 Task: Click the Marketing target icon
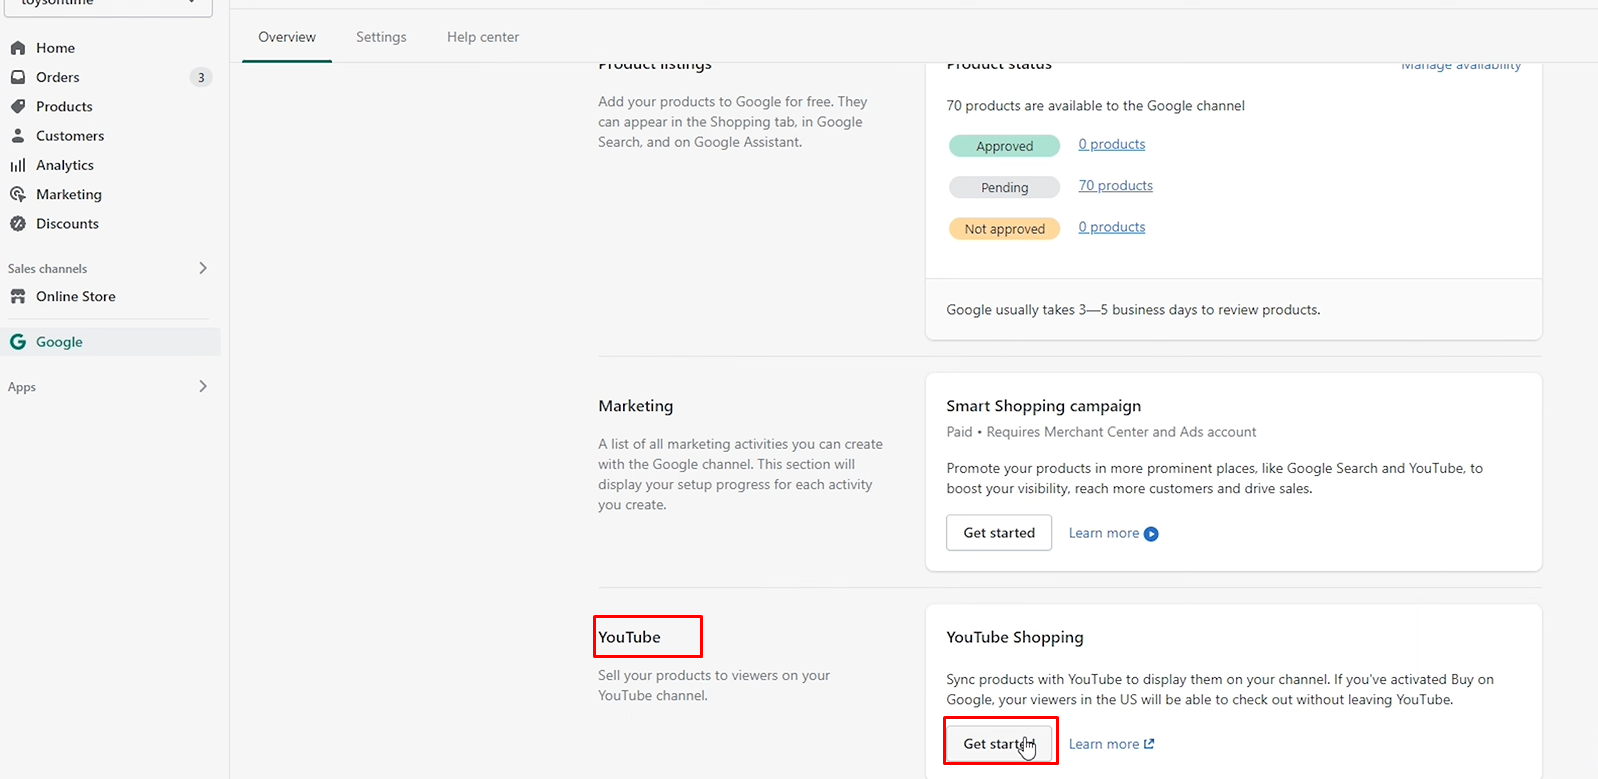point(18,194)
